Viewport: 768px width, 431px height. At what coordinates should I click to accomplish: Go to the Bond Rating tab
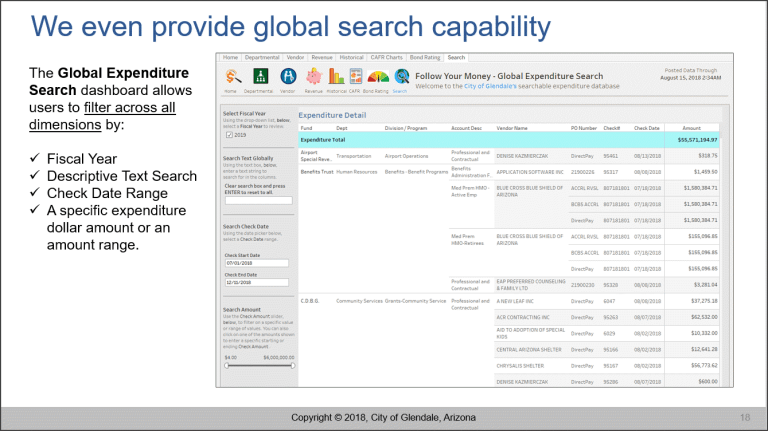pyautogui.click(x=425, y=57)
